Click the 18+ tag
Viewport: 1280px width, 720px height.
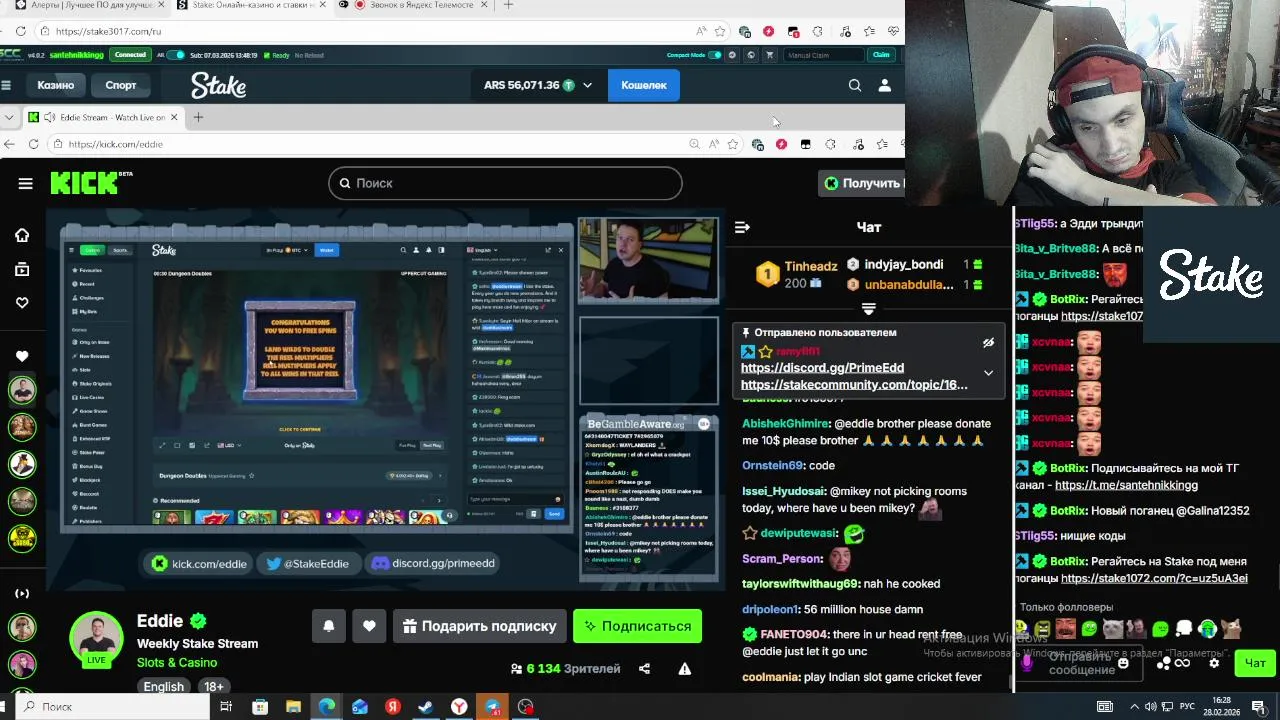(x=214, y=686)
